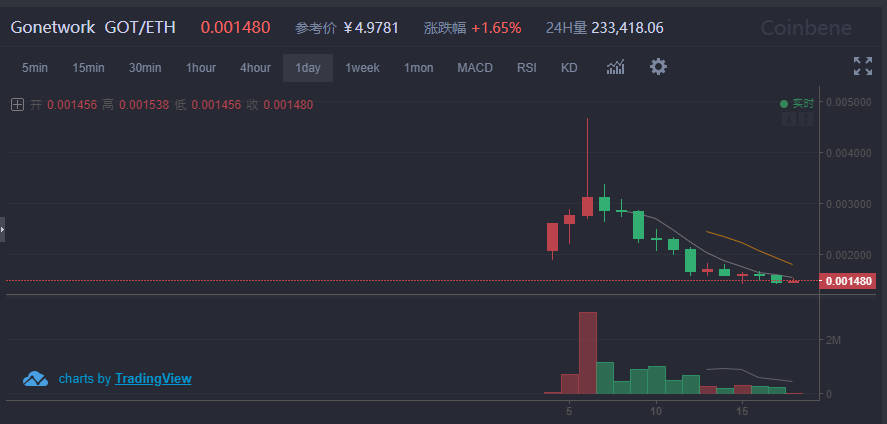Click the 0.001480 current price label
Viewport: 887px width, 424px height.
pos(848,281)
